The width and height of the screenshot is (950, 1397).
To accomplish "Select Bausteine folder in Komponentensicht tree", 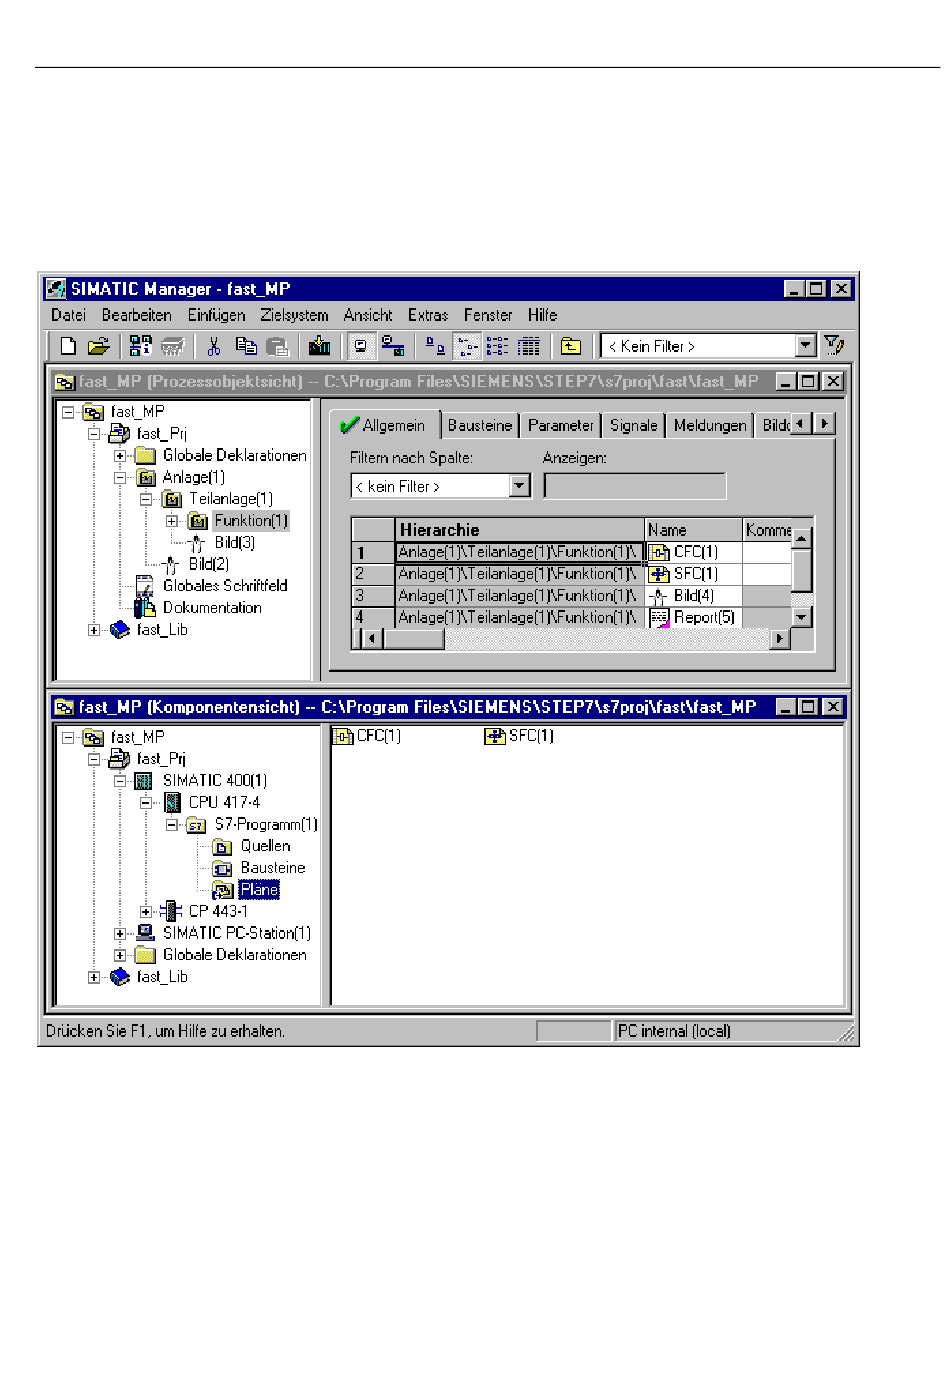I will pyautogui.click(x=273, y=868).
